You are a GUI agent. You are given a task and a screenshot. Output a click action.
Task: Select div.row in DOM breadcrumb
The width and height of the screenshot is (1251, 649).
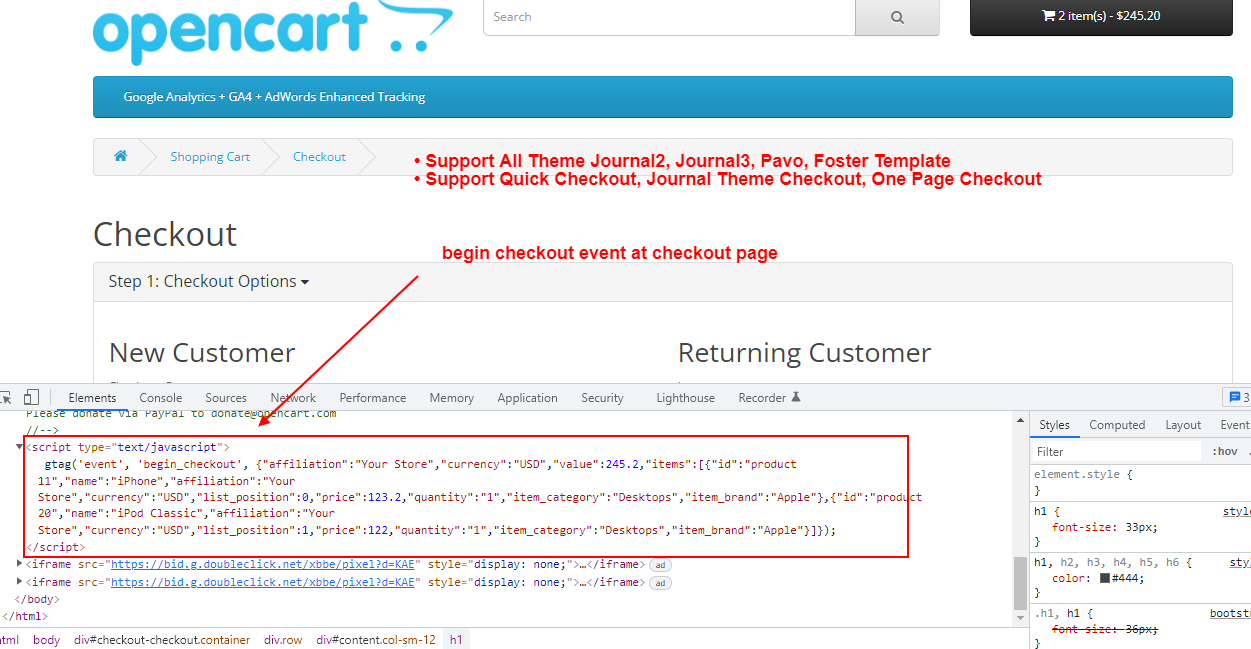coord(283,640)
